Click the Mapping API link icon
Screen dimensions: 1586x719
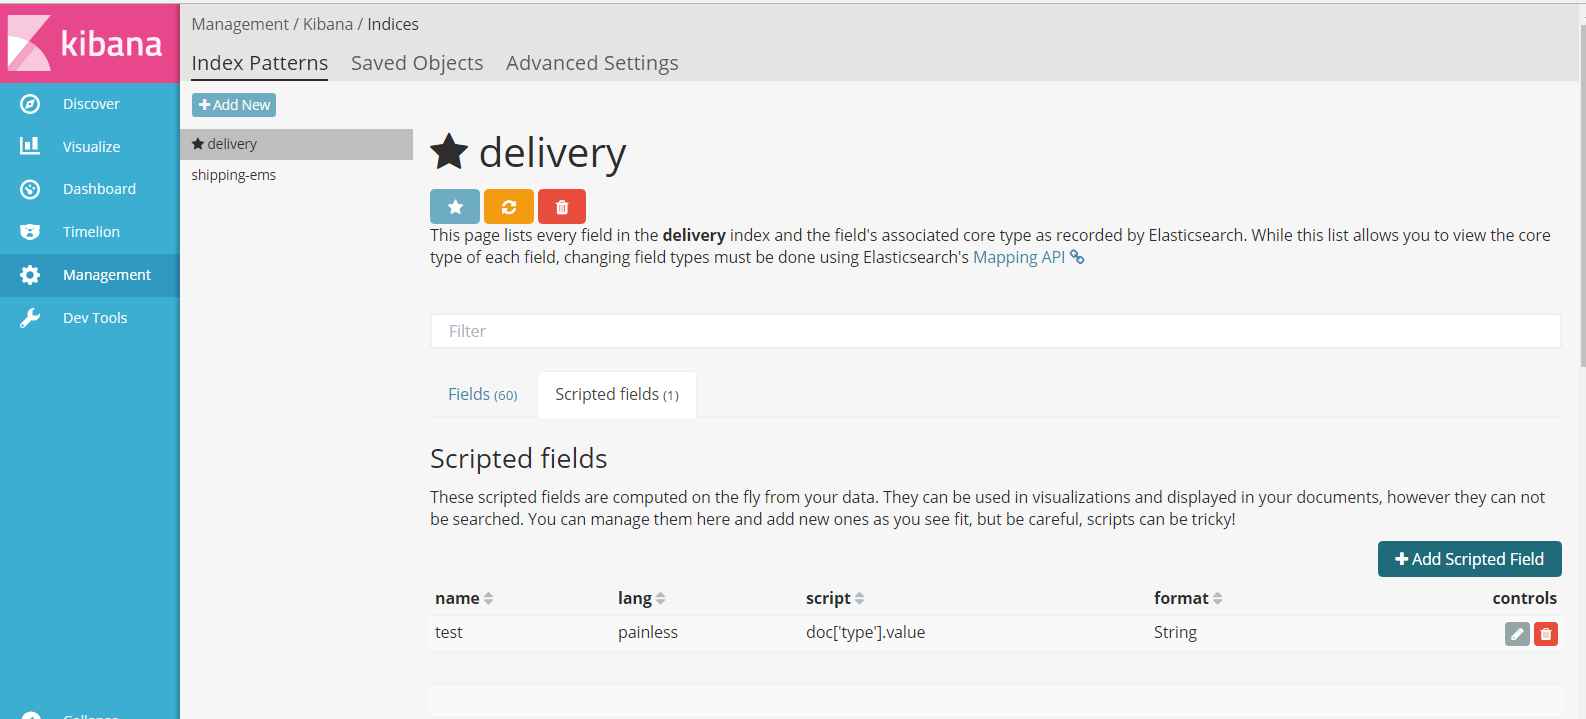click(1077, 257)
